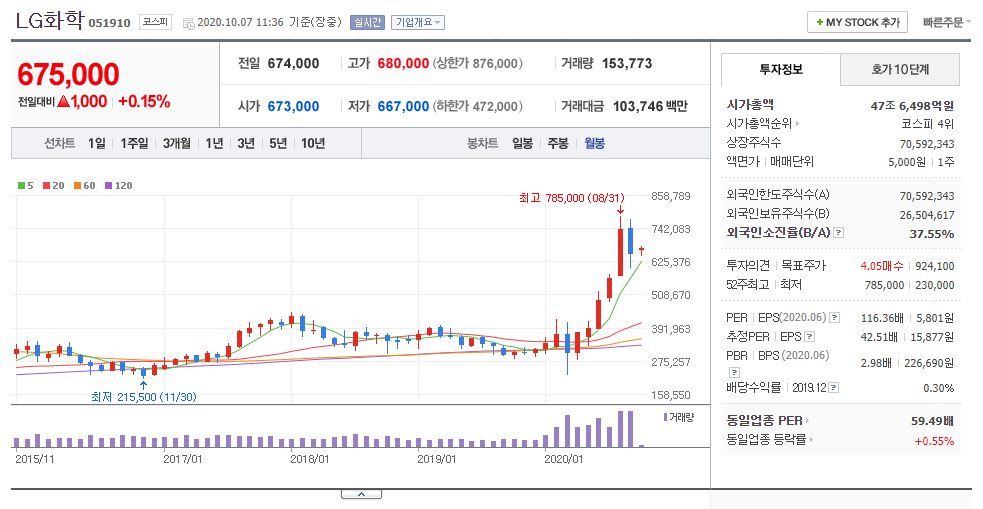
Task: Open the 기업개요 dropdown
Action: (418, 23)
